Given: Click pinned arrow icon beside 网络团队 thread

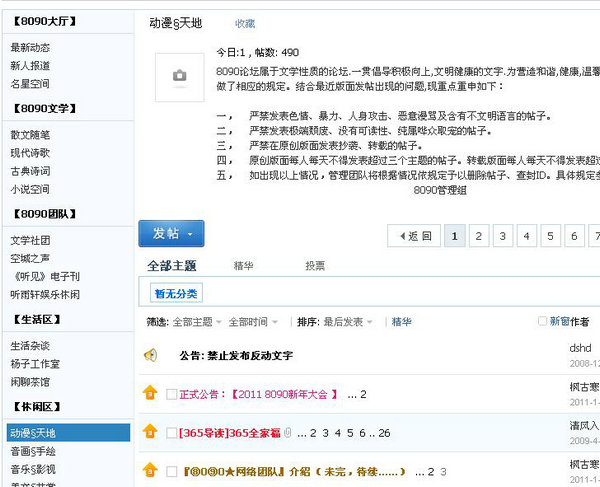Looking at the screenshot, I should (150, 470).
